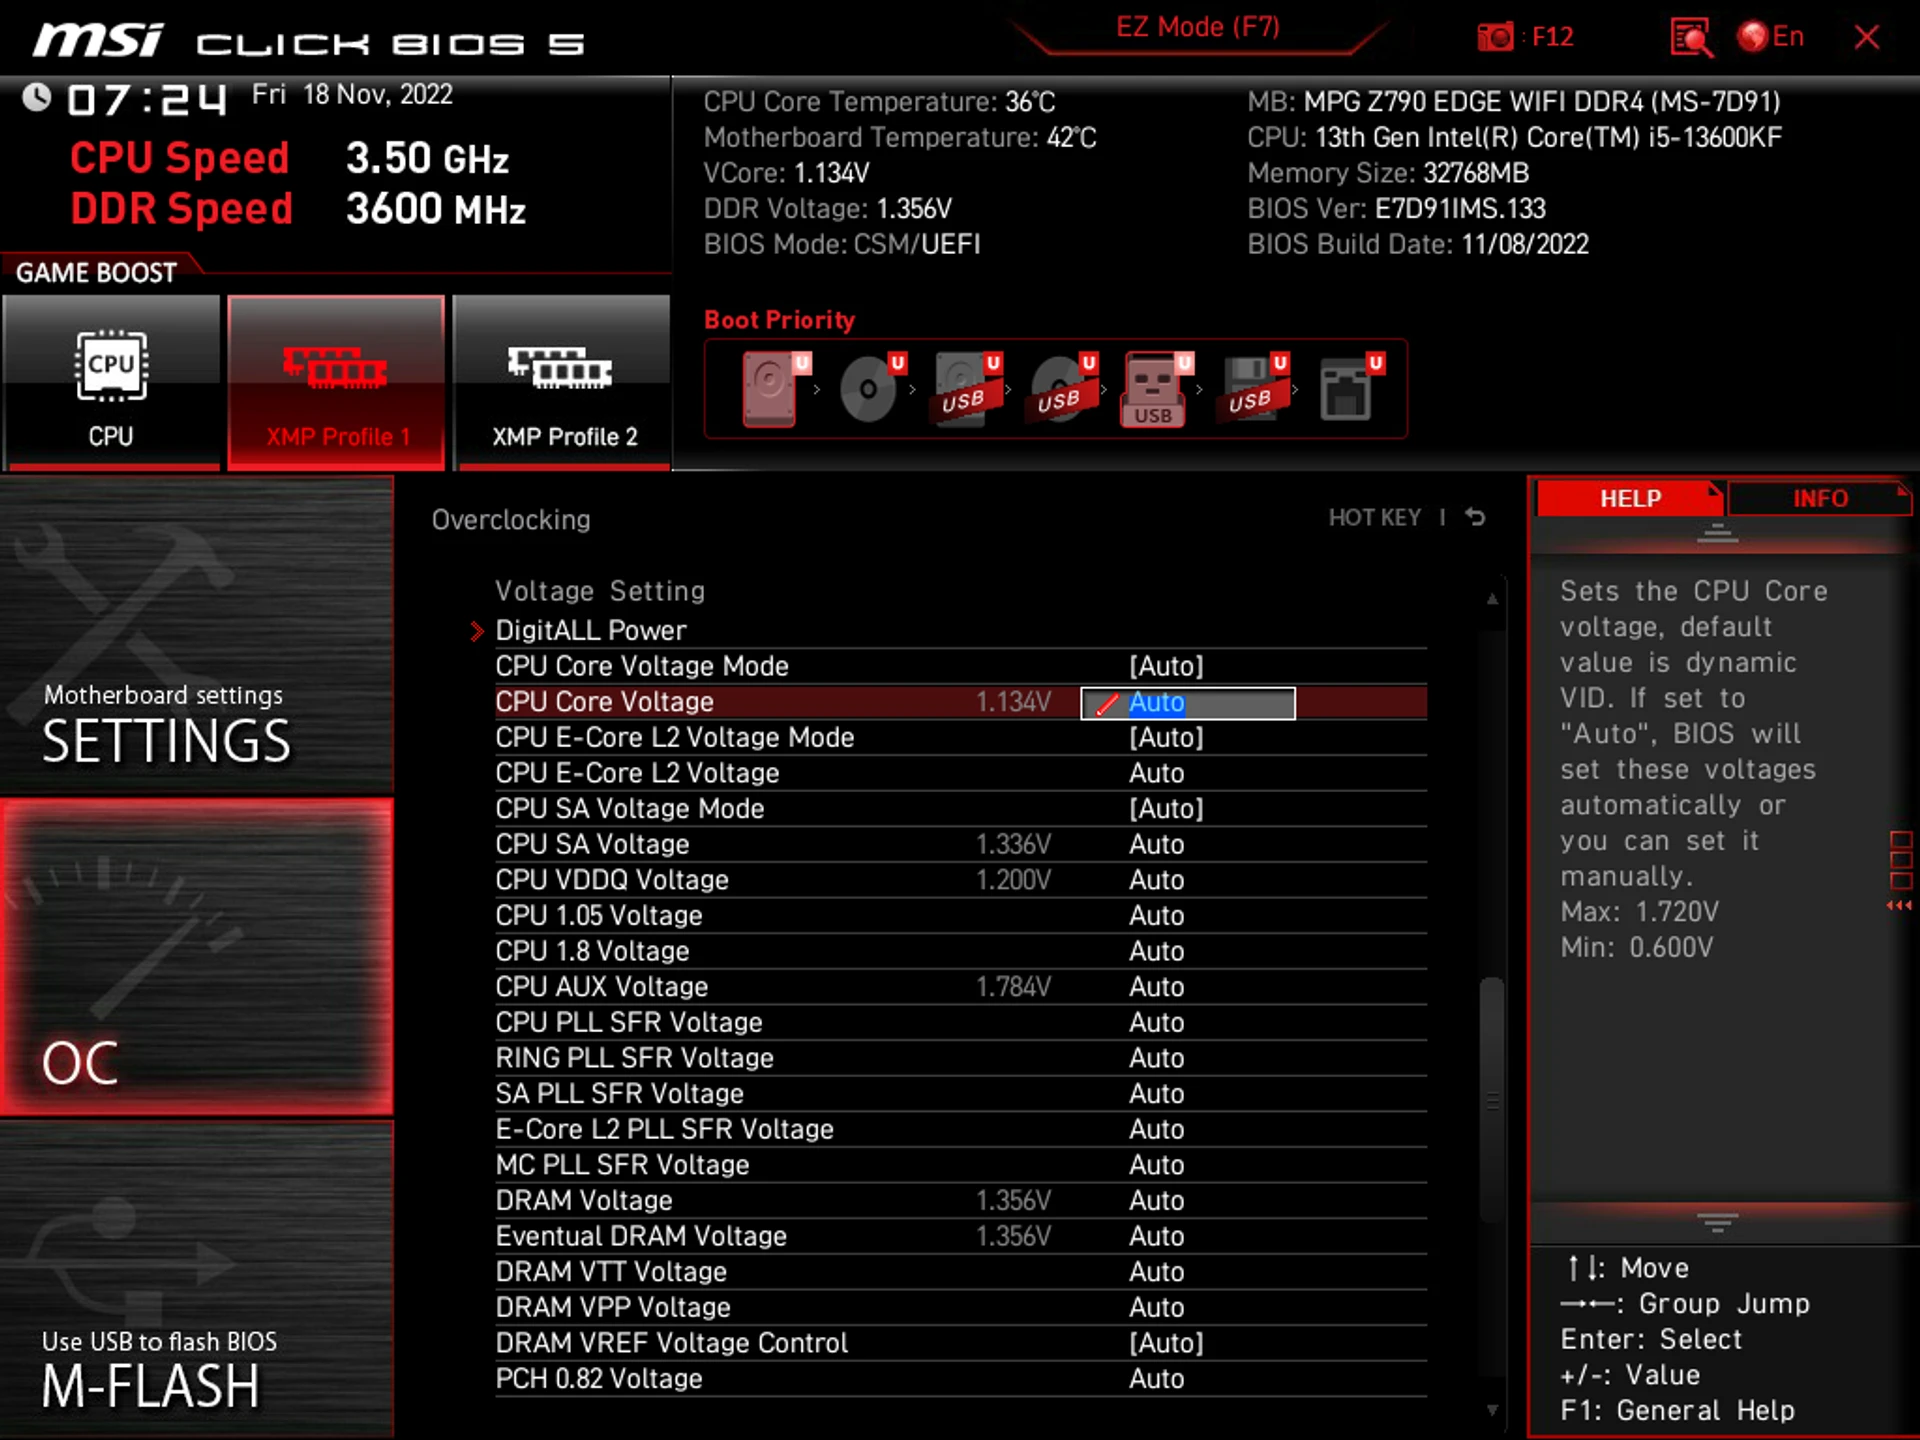Select the SA PLL SFR Voltage row
1920x1440 pixels.
[x=960, y=1094]
